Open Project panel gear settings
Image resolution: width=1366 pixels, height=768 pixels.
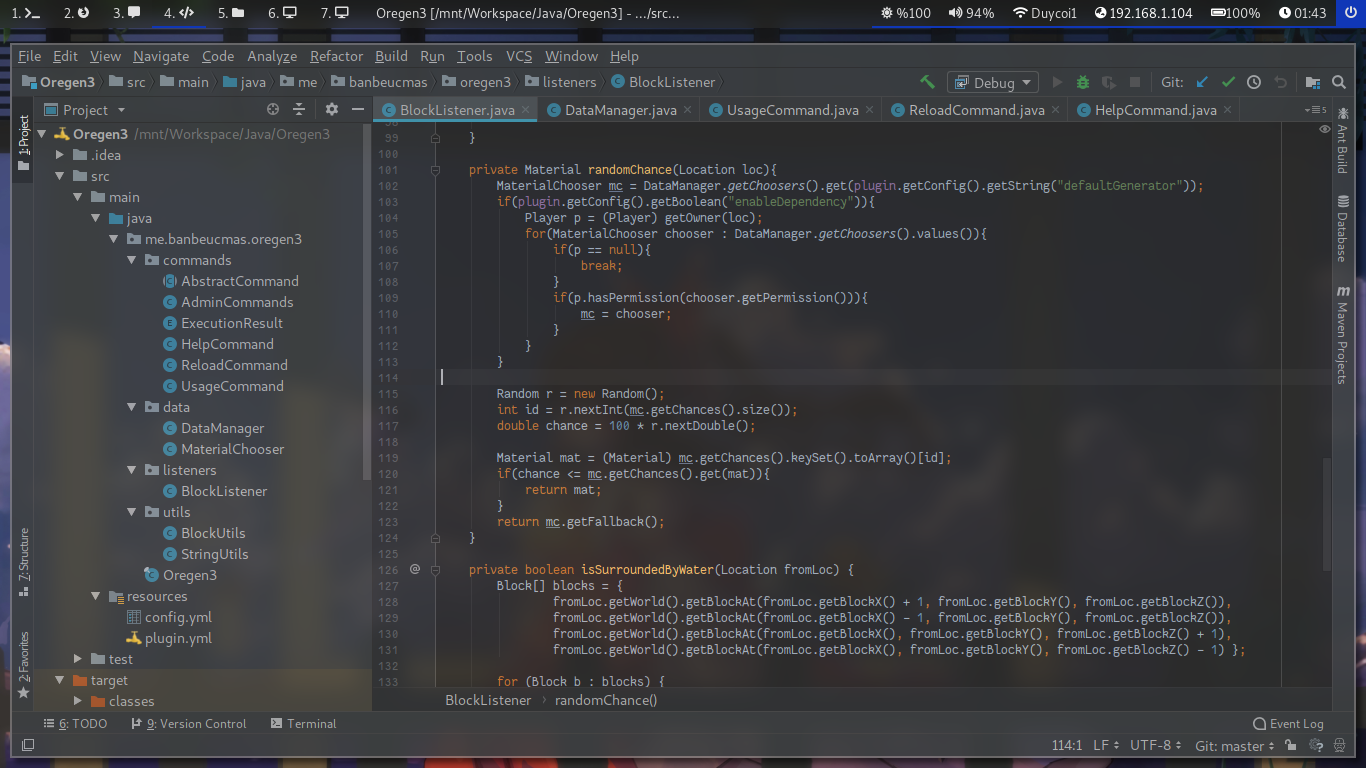tap(332, 109)
